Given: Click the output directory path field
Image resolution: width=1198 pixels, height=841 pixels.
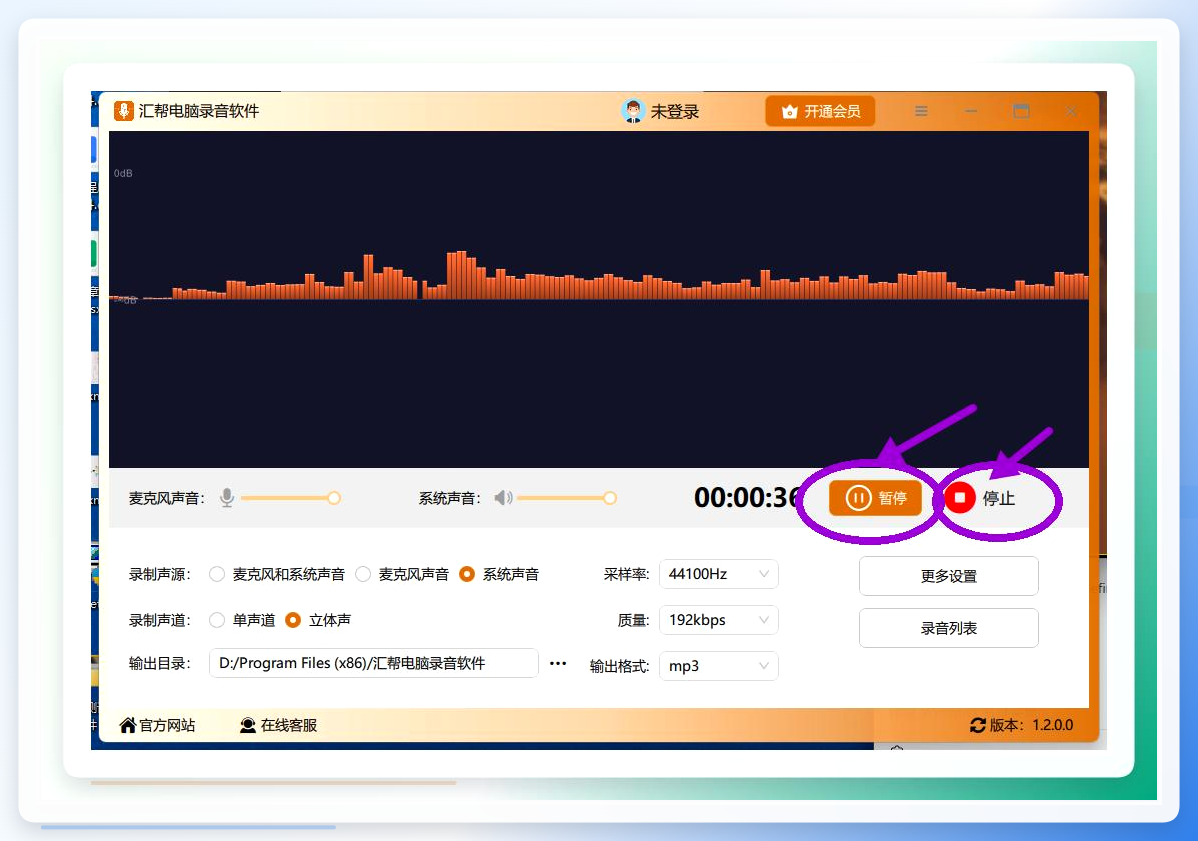Looking at the screenshot, I should coord(374,663).
